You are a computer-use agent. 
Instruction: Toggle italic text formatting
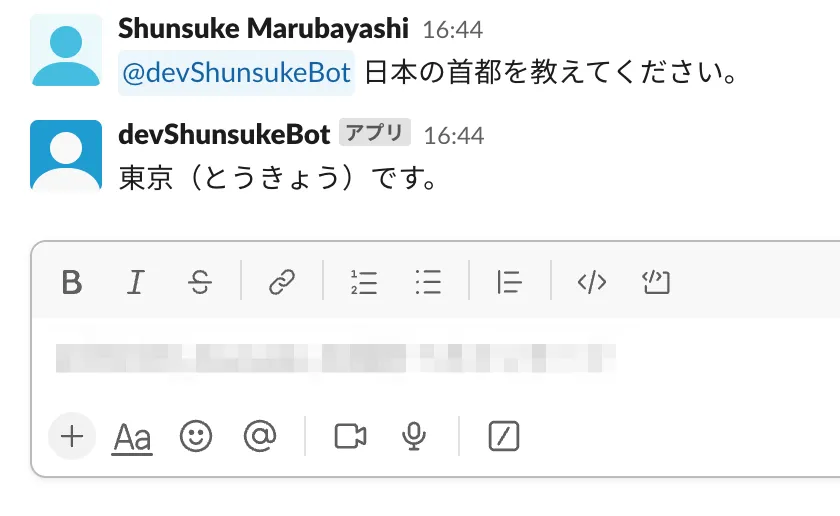click(135, 283)
